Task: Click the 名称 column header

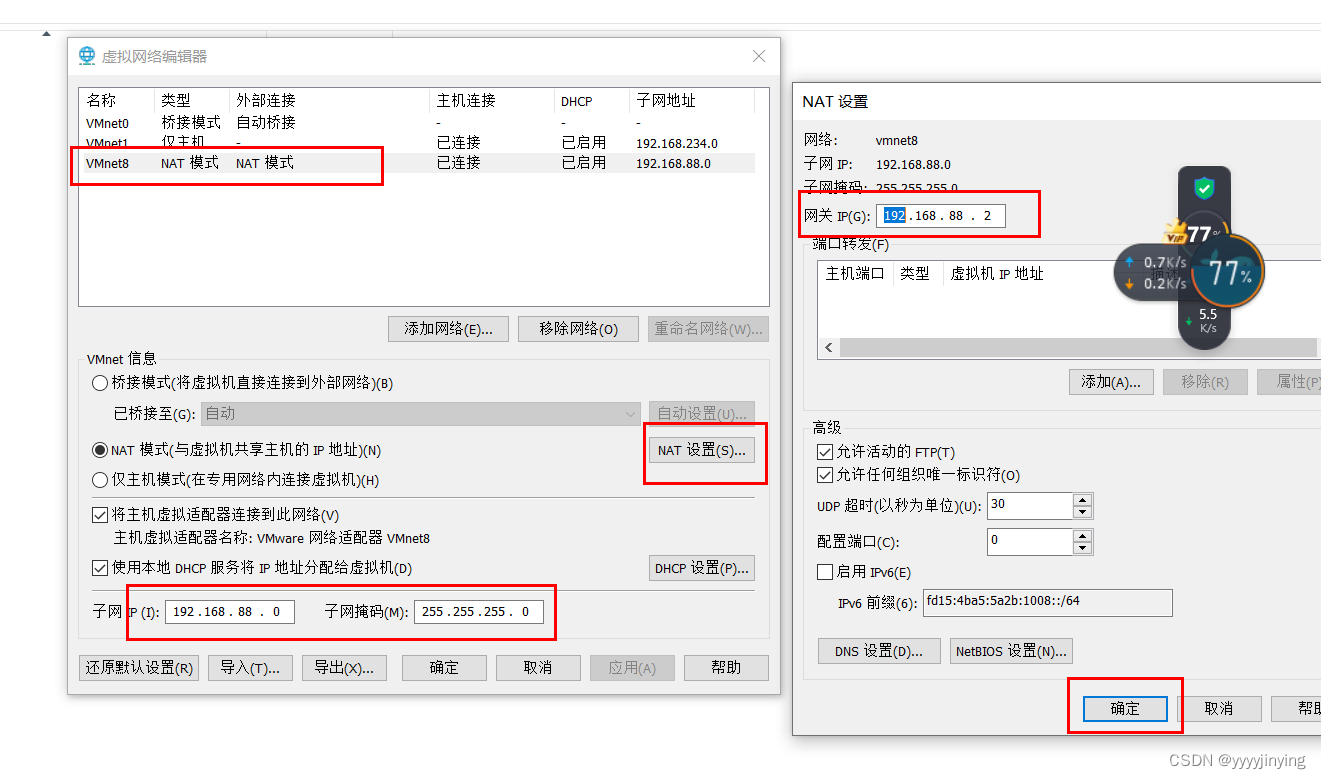Action: coord(117,101)
